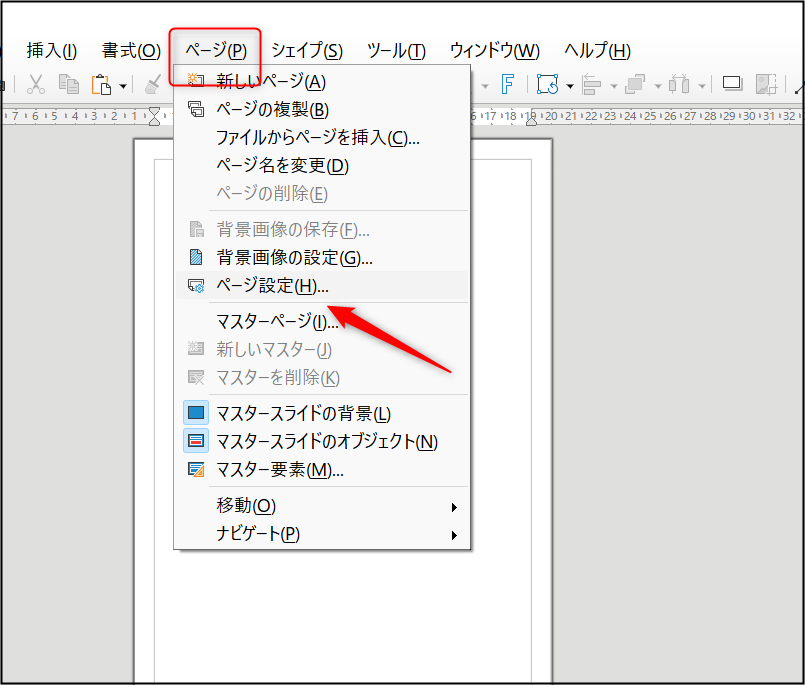Close the ページ(P) menu from menu bar

[x=216, y=51]
